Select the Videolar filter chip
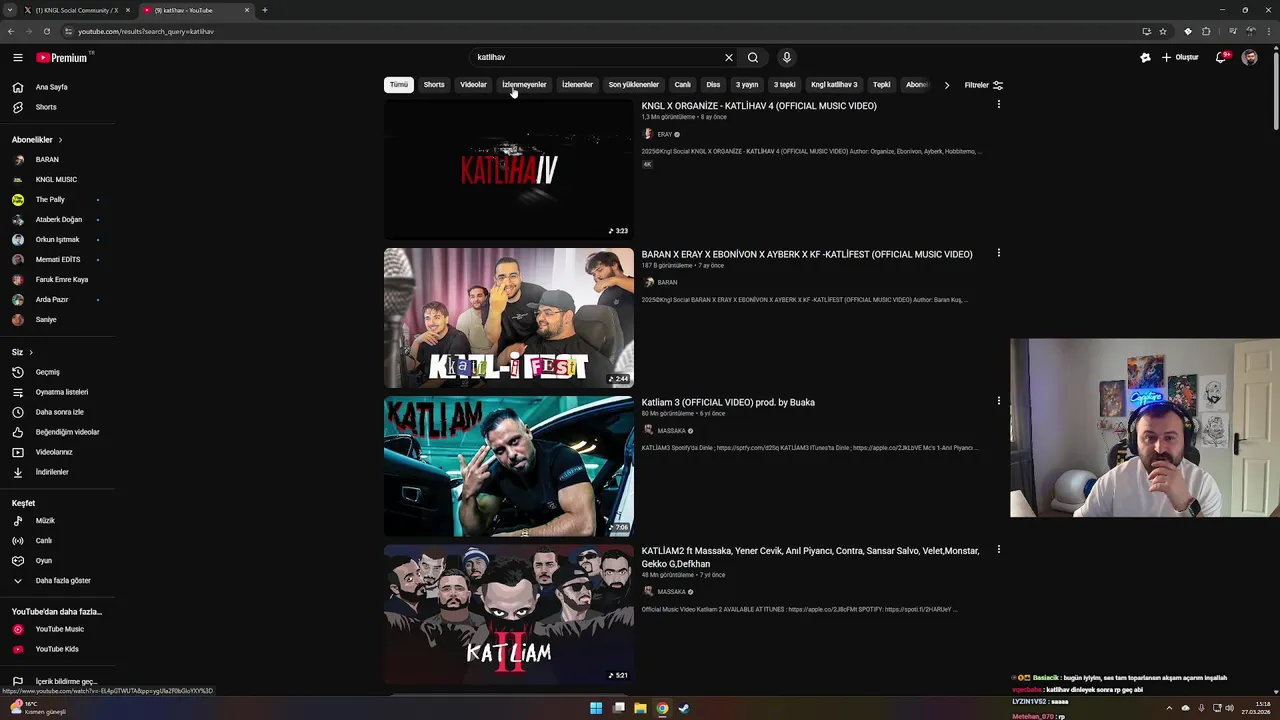The height and width of the screenshot is (720, 1280). 473,85
